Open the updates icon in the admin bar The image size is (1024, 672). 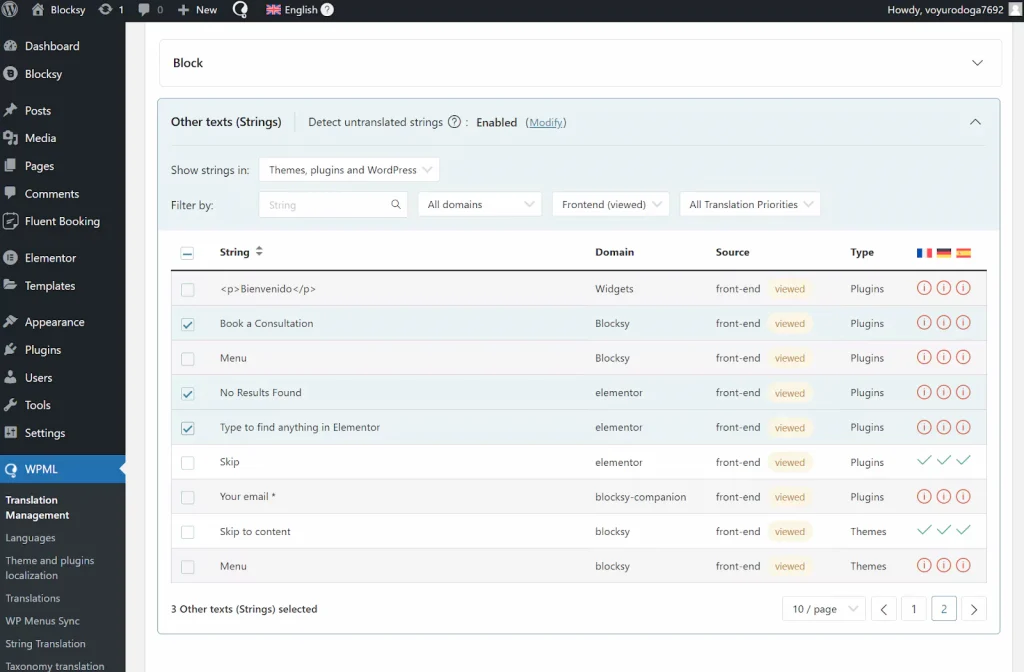coord(105,10)
